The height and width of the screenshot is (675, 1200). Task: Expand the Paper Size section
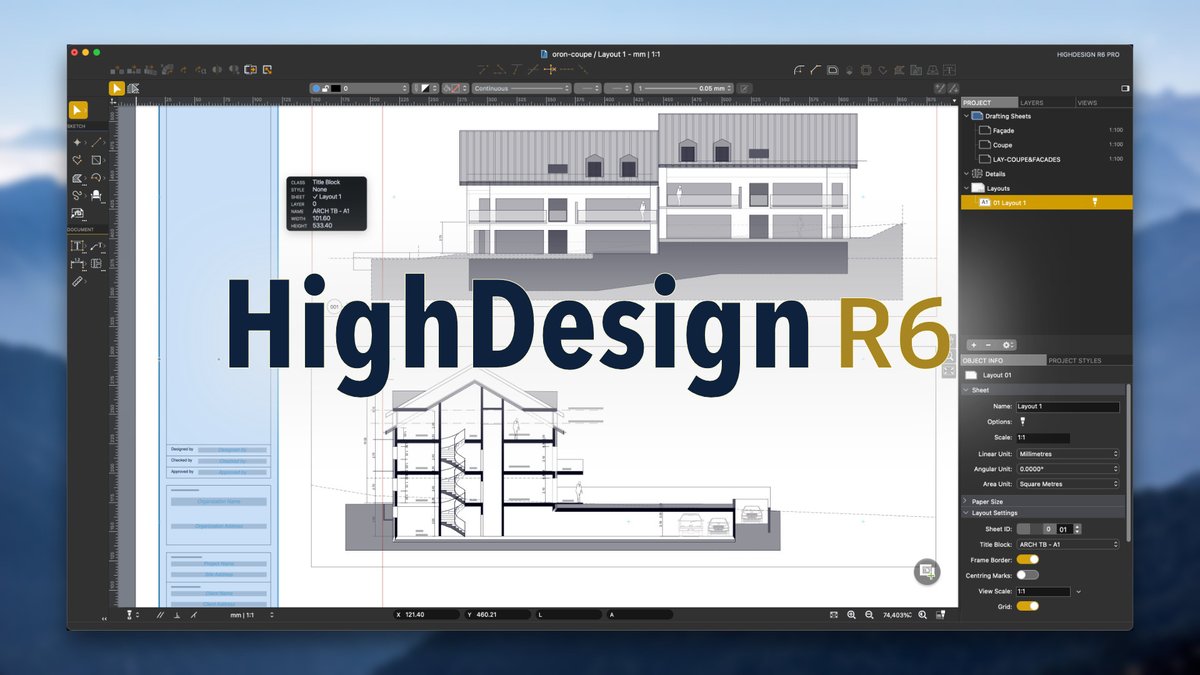(966, 501)
